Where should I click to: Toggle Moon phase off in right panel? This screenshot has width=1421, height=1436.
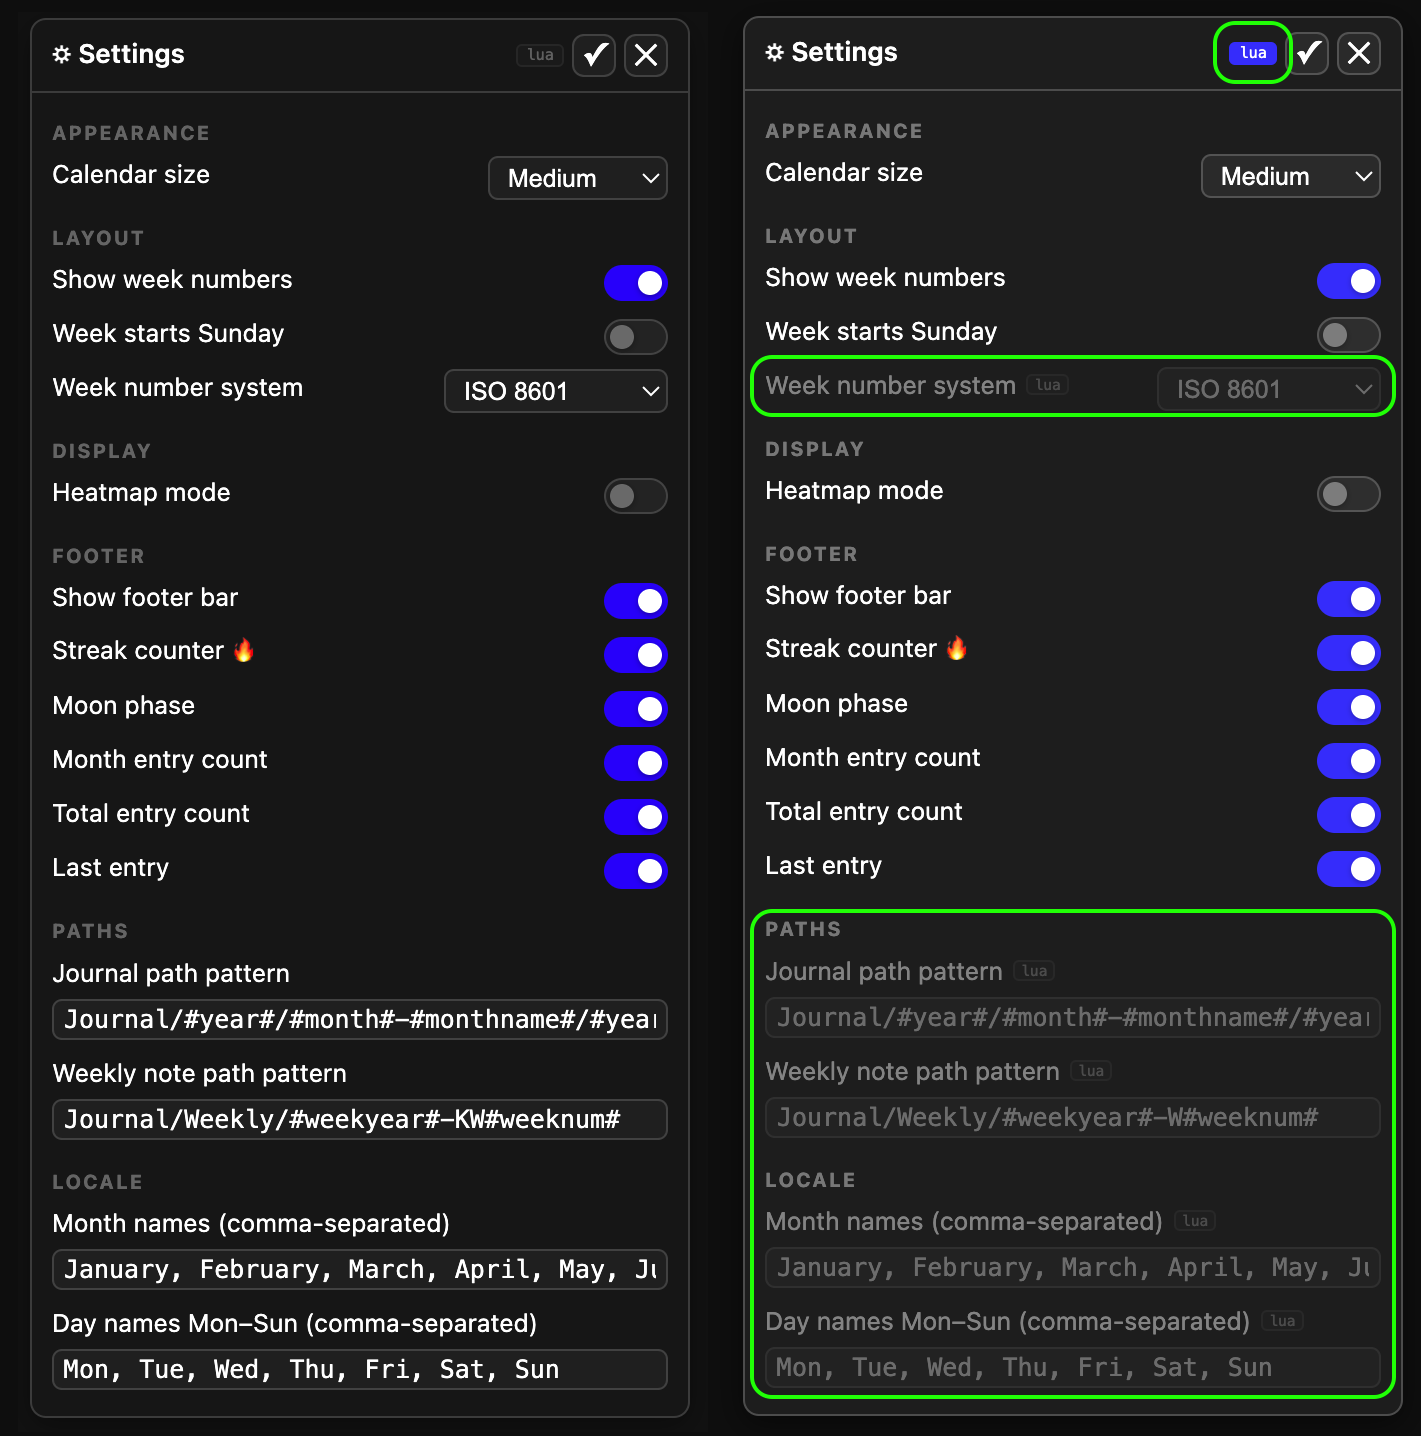(1348, 707)
